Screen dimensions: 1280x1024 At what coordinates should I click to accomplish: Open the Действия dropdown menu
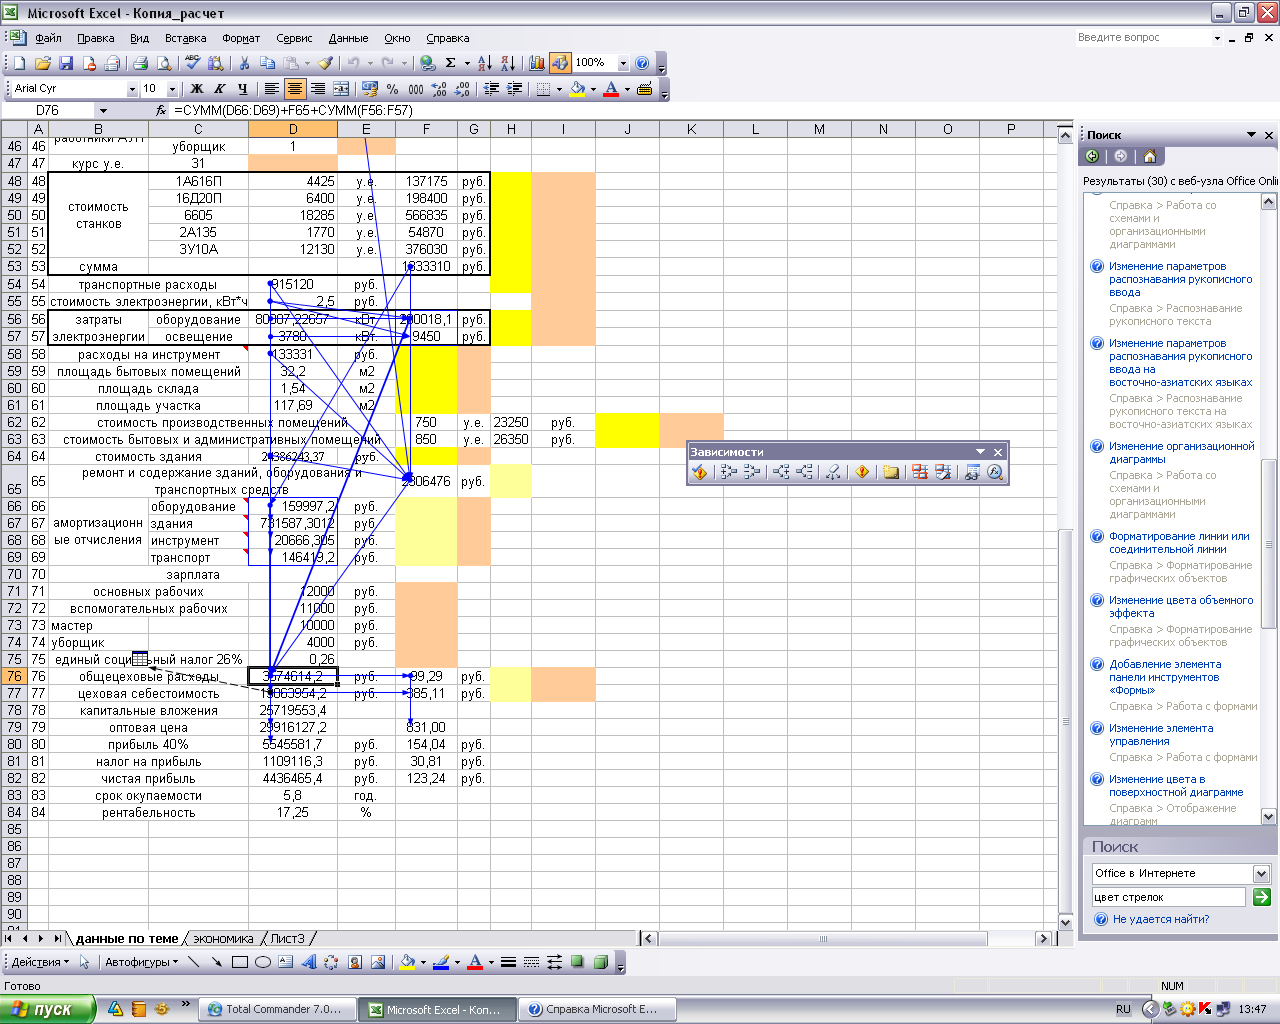click(x=40, y=962)
